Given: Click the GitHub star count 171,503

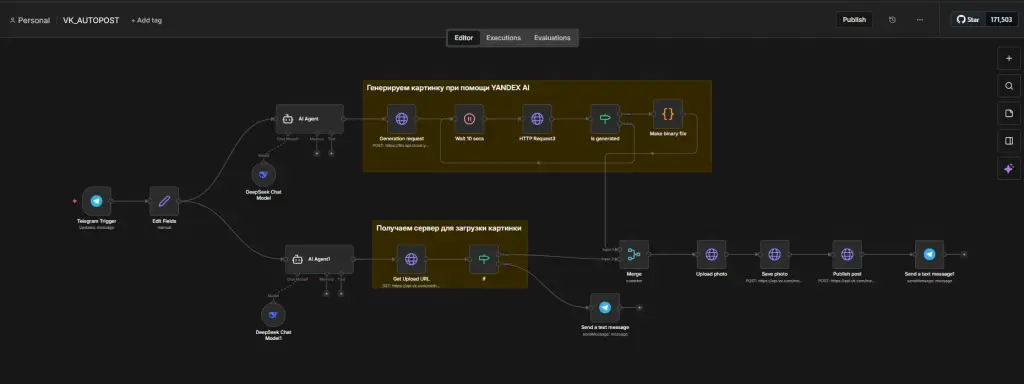Looking at the screenshot, I should [1001, 20].
